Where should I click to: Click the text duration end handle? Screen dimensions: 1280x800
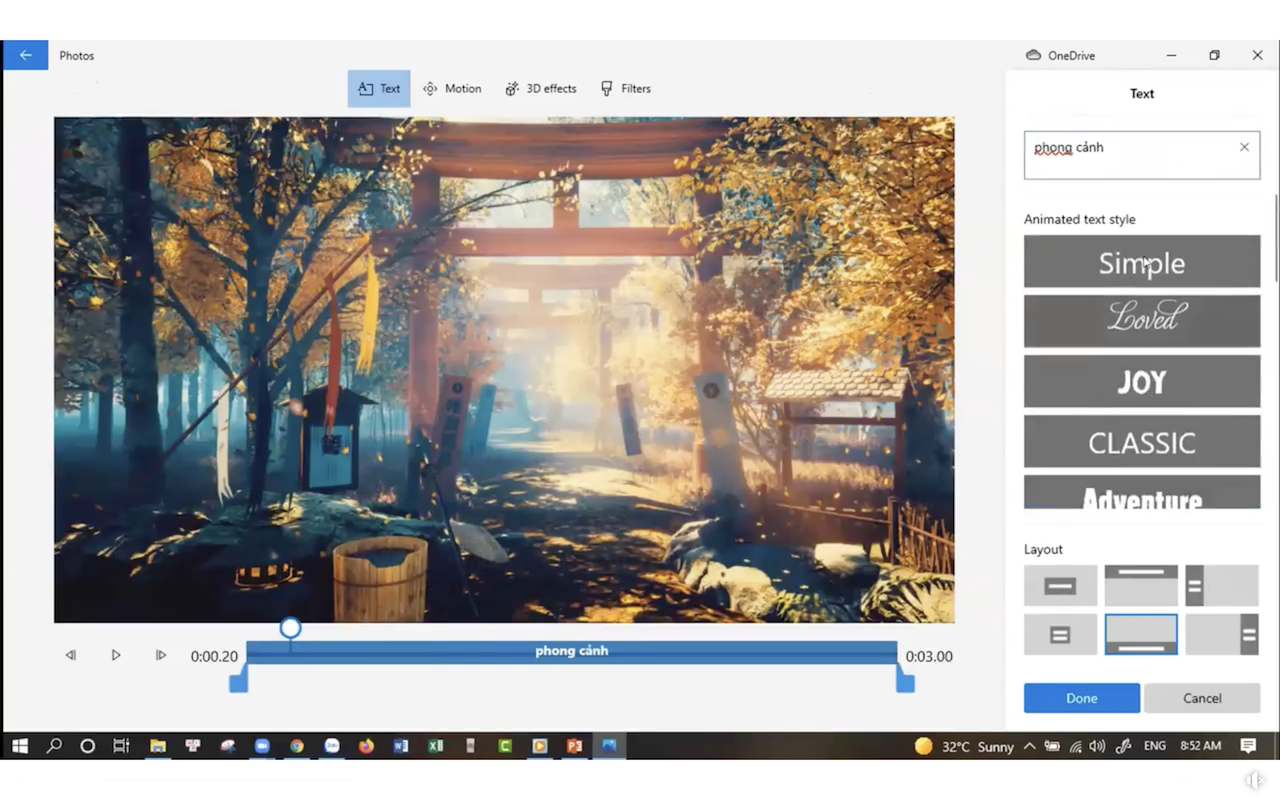905,682
